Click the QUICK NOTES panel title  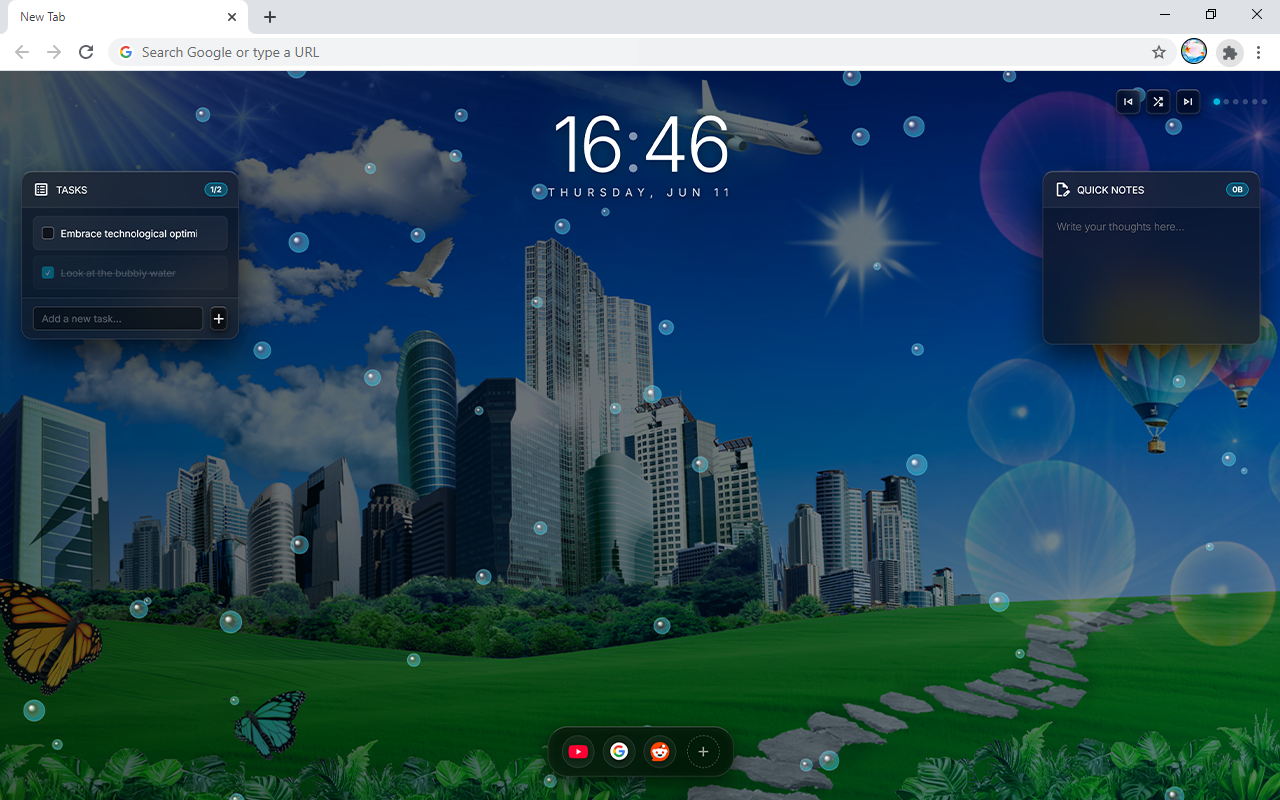(1111, 190)
